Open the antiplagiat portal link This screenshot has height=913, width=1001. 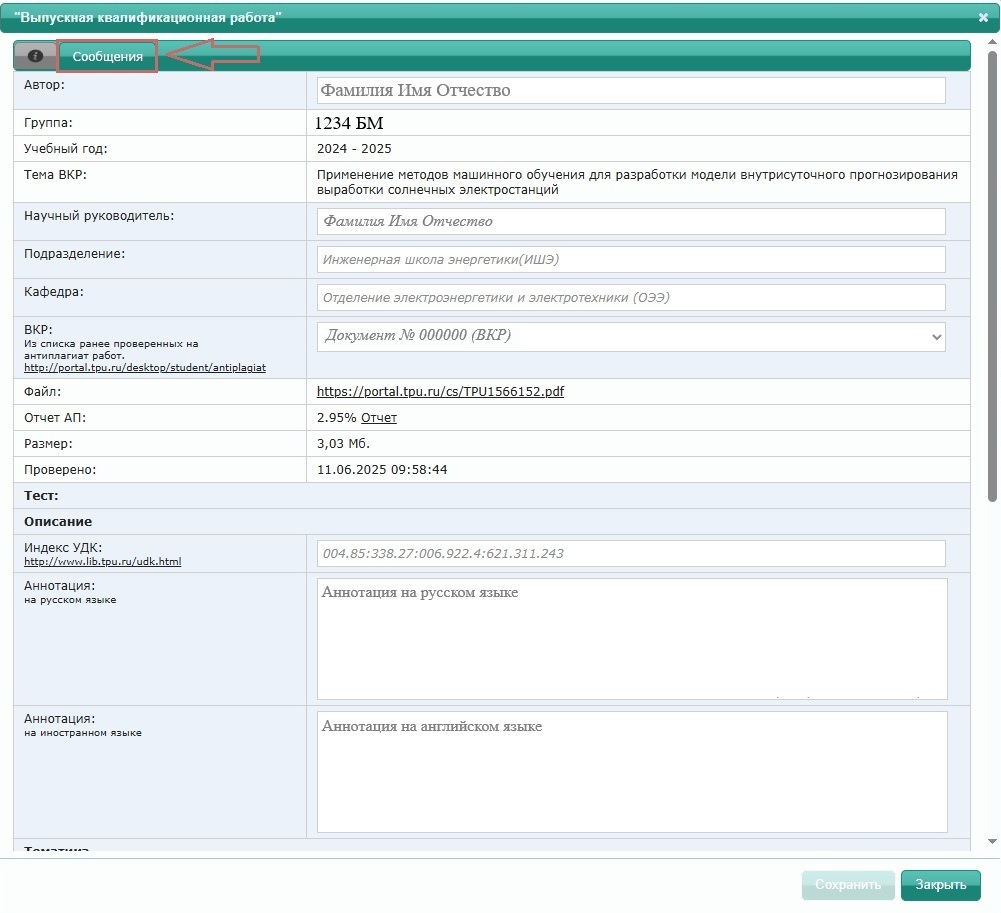145,368
